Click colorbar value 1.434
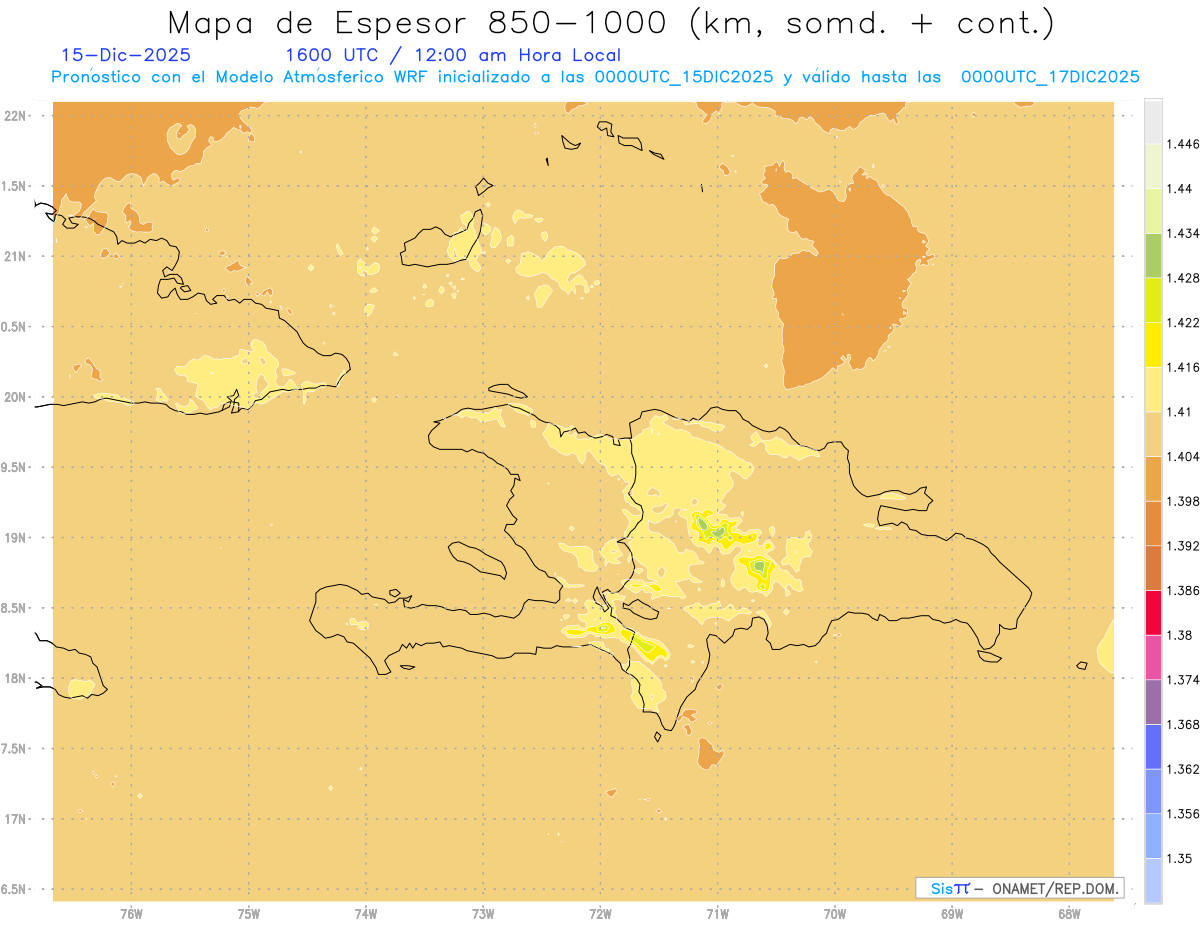Viewport: 1200px width, 927px height. click(x=1184, y=233)
